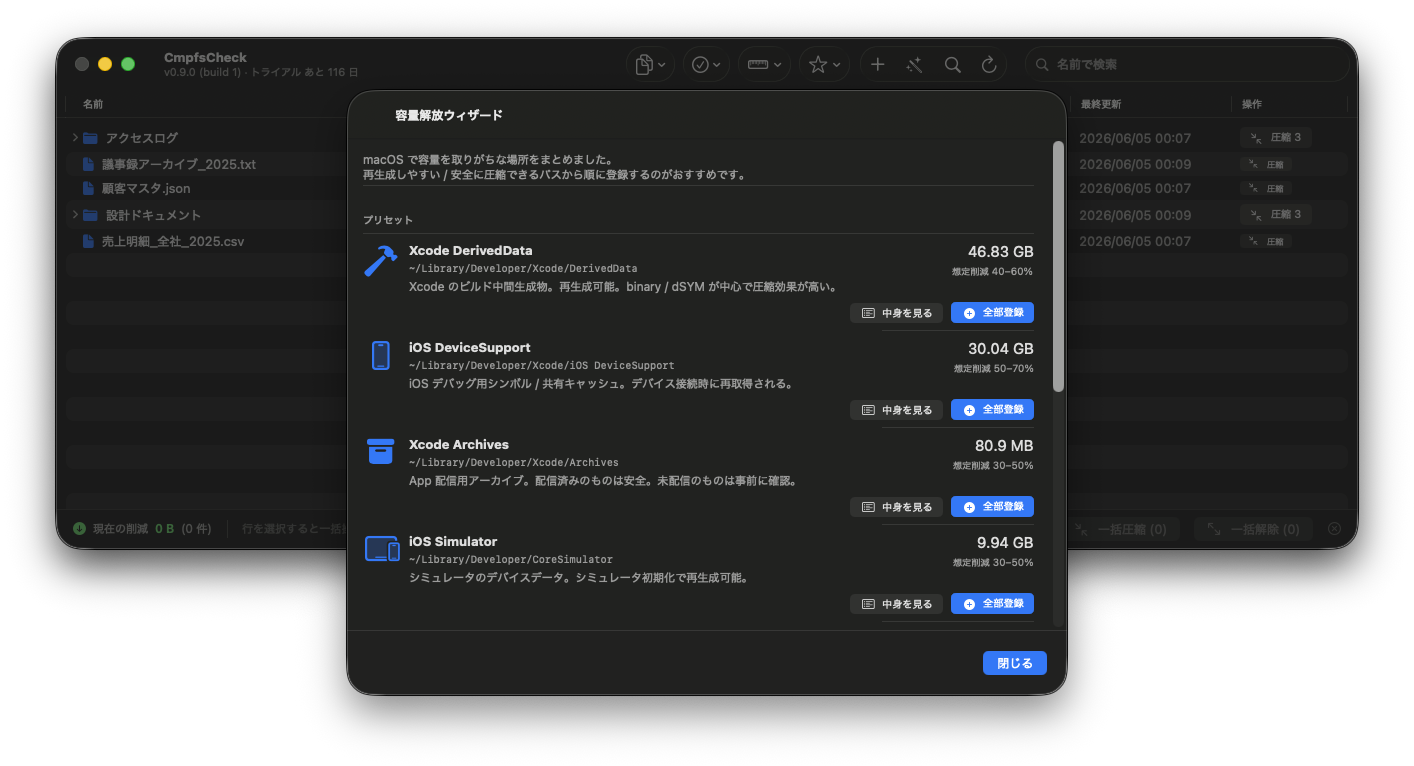Click the green 現在の削減 status icon
This screenshot has height=766, width=1414.
[x=80, y=529]
